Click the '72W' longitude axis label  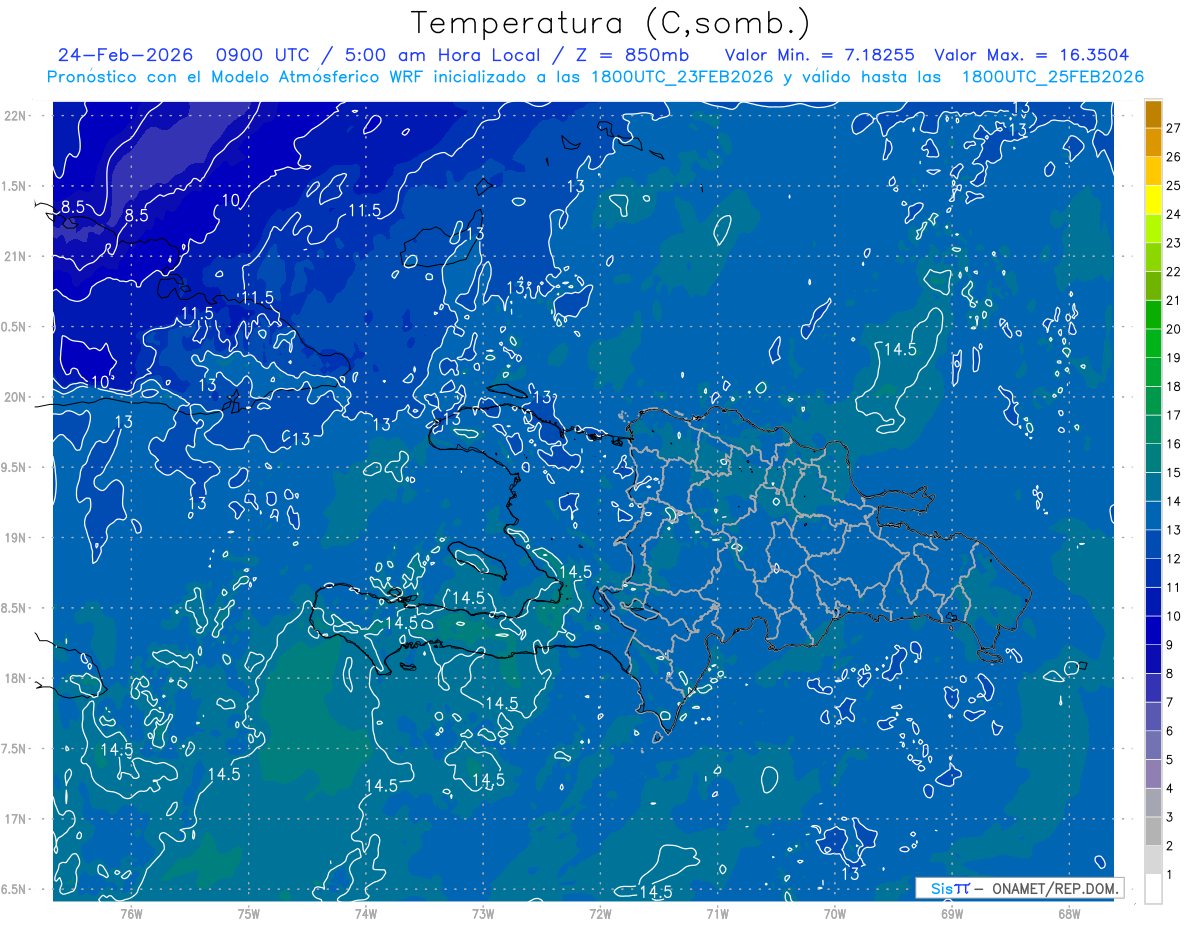(x=600, y=913)
